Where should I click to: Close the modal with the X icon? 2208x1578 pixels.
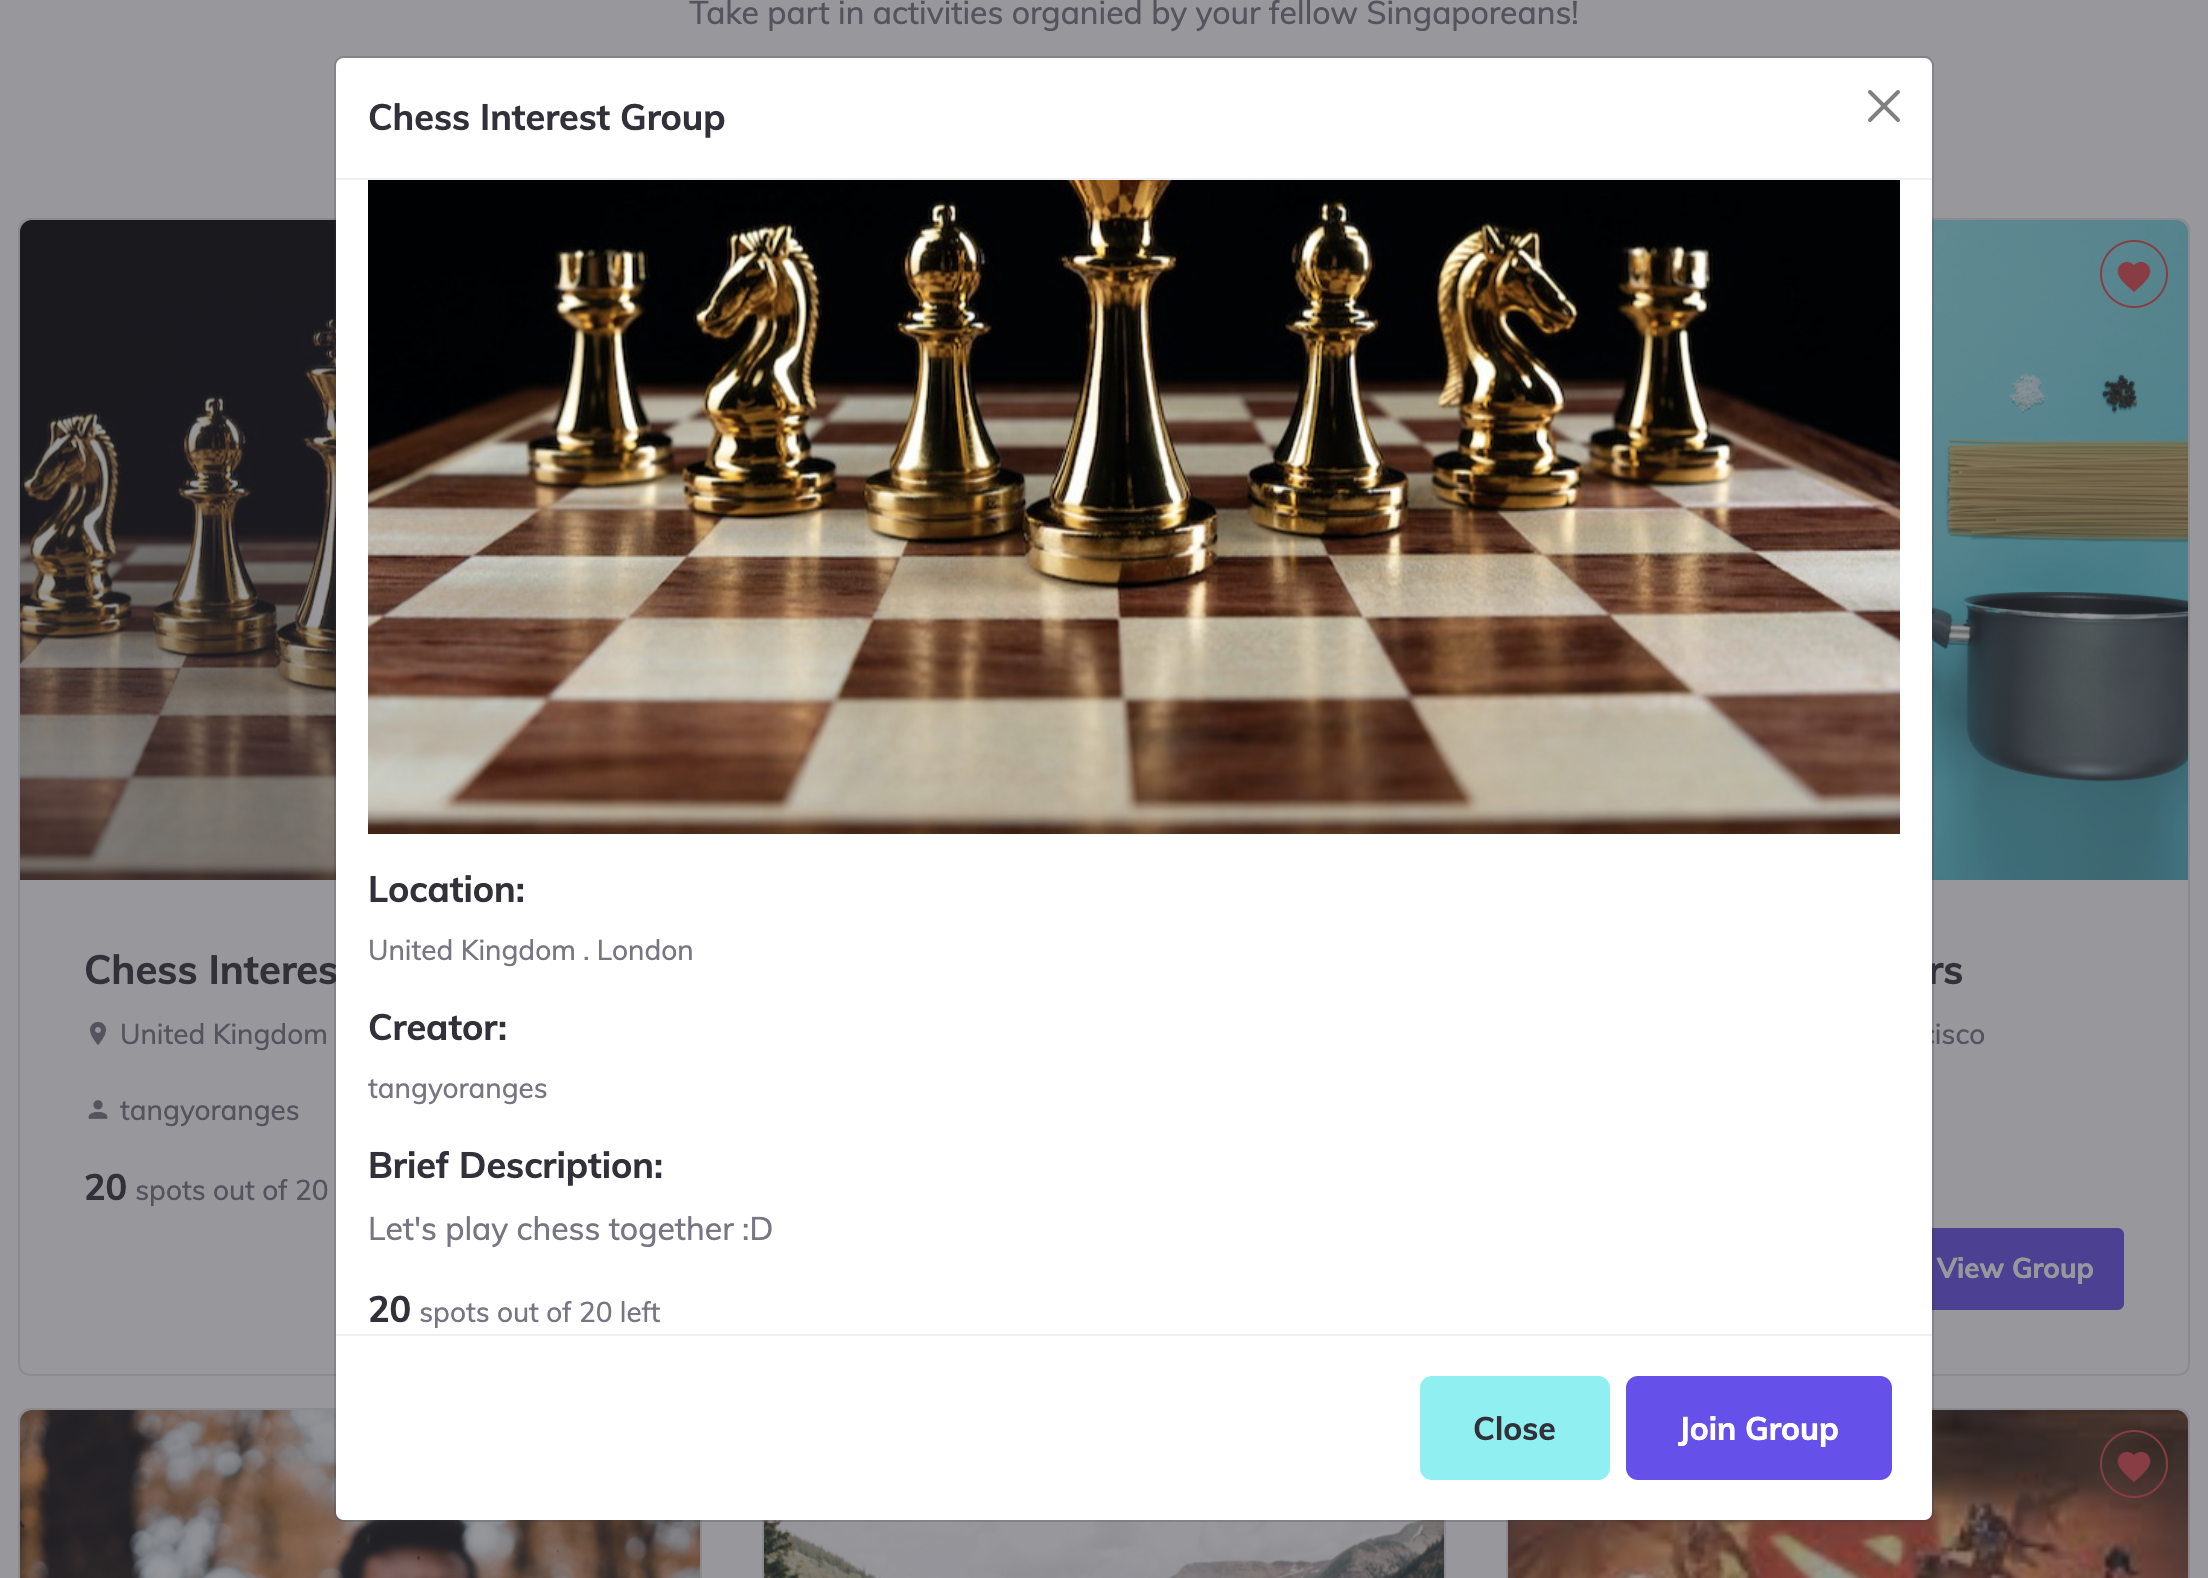click(x=1883, y=106)
